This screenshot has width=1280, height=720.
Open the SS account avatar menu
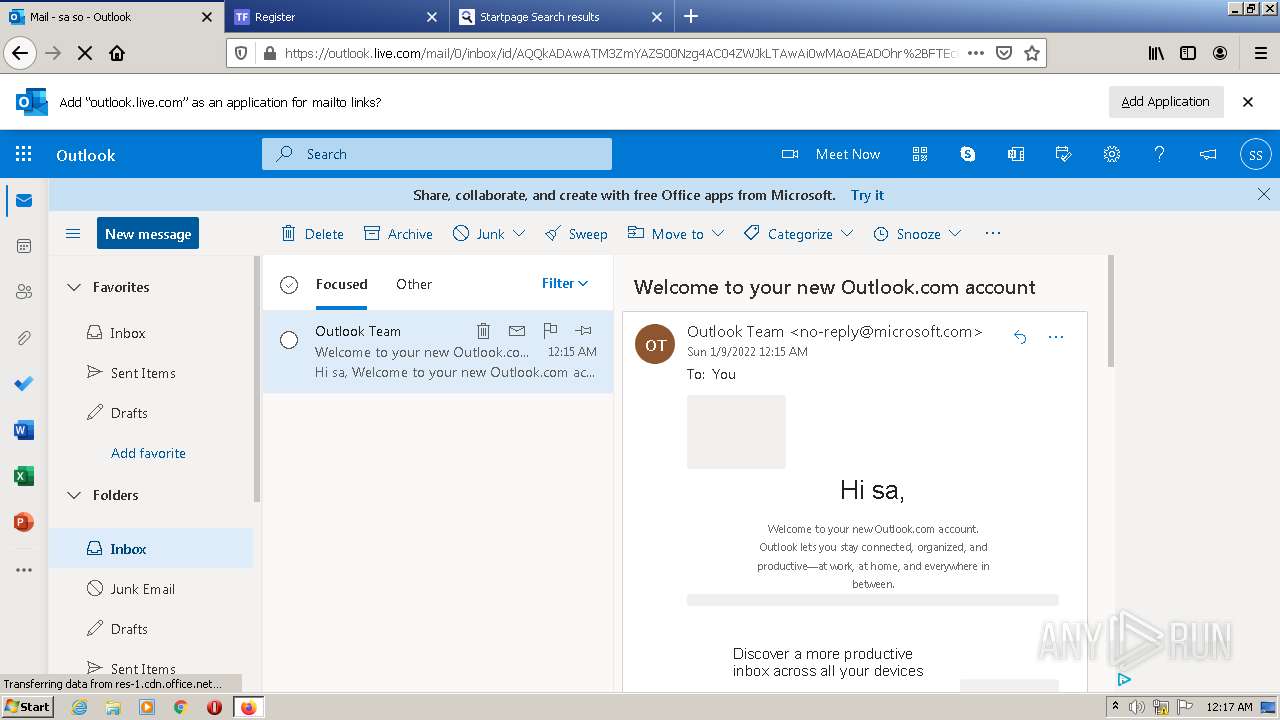point(1256,154)
